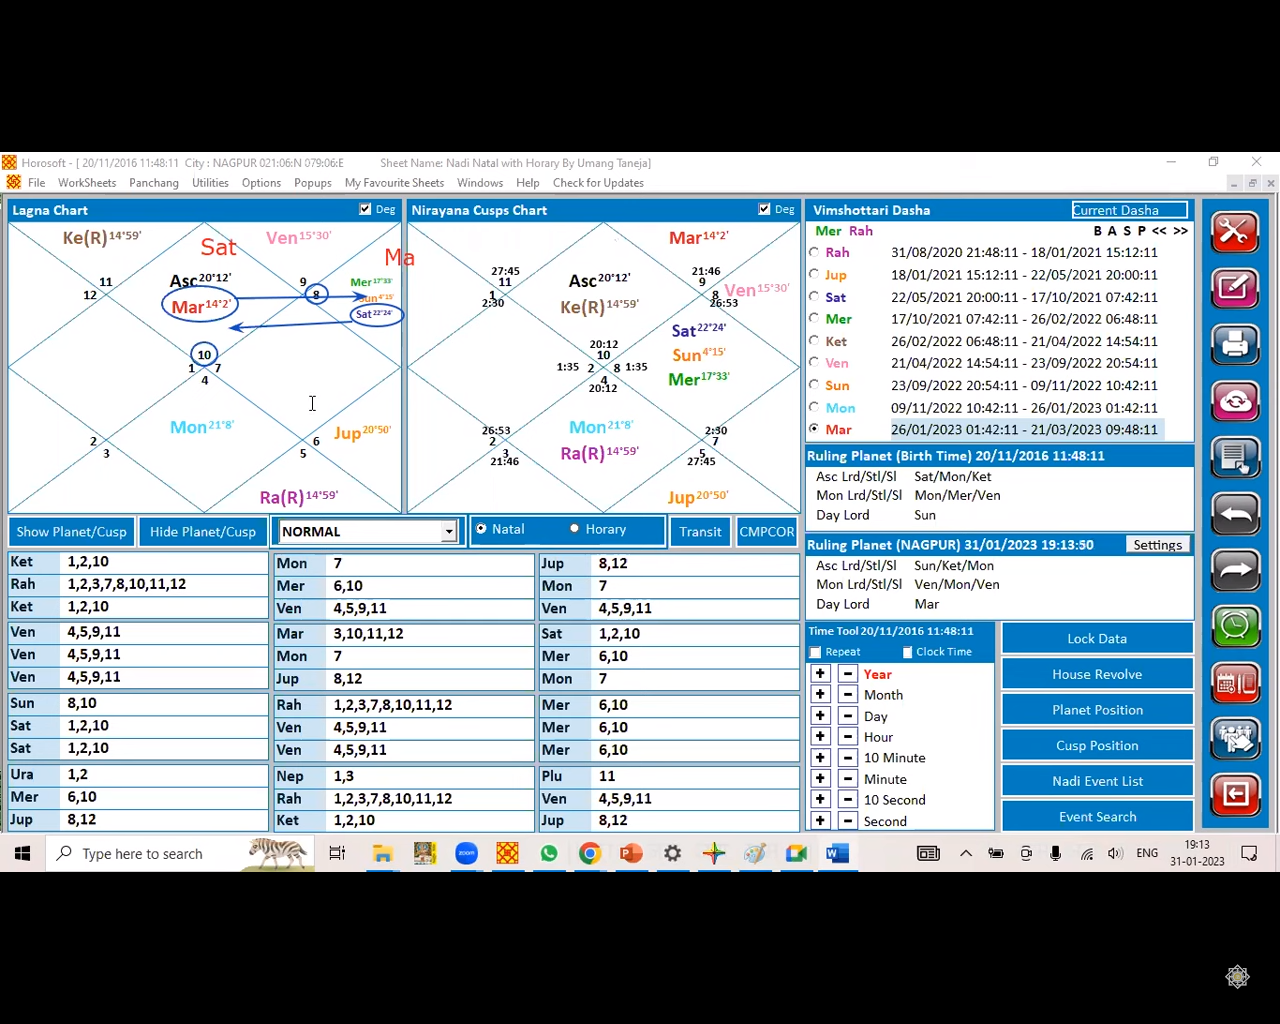1280x1024 pixels.
Task: Click the red calendar icon in sidebar
Action: pyautogui.click(x=1235, y=684)
